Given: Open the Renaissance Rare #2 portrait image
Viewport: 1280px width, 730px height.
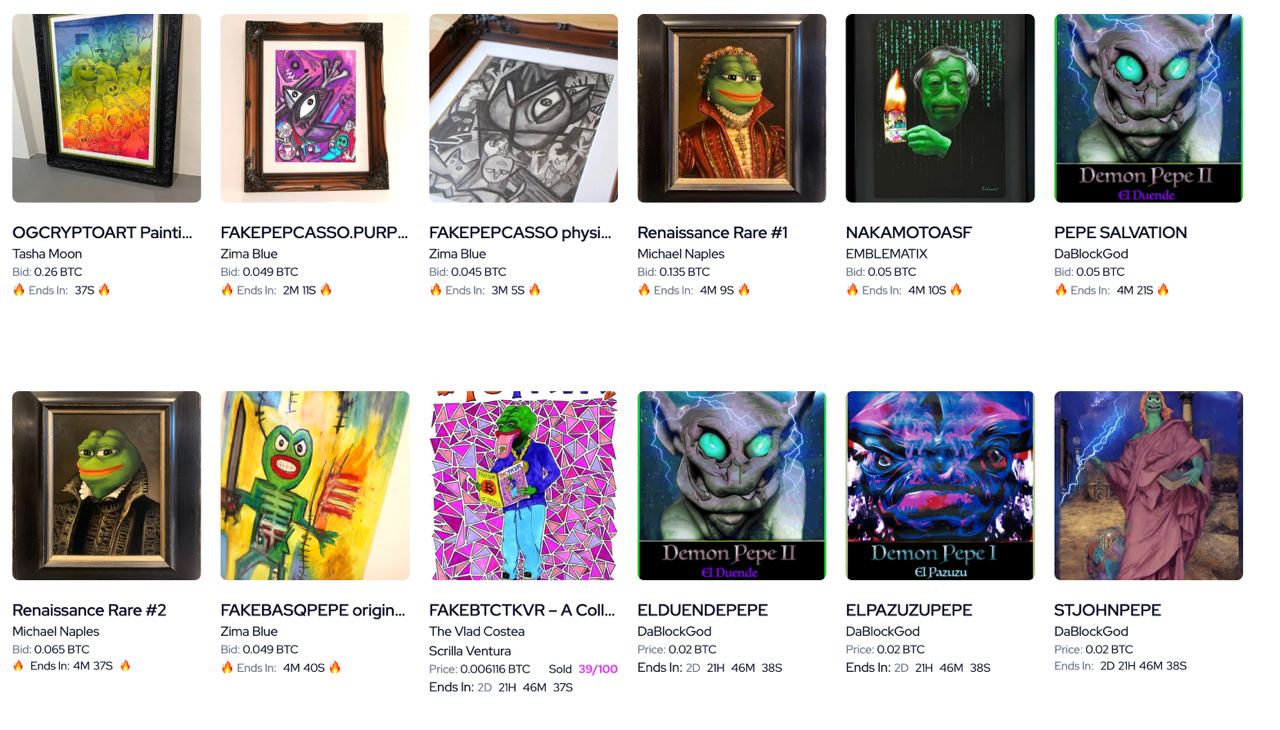Looking at the screenshot, I should tap(106, 486).
